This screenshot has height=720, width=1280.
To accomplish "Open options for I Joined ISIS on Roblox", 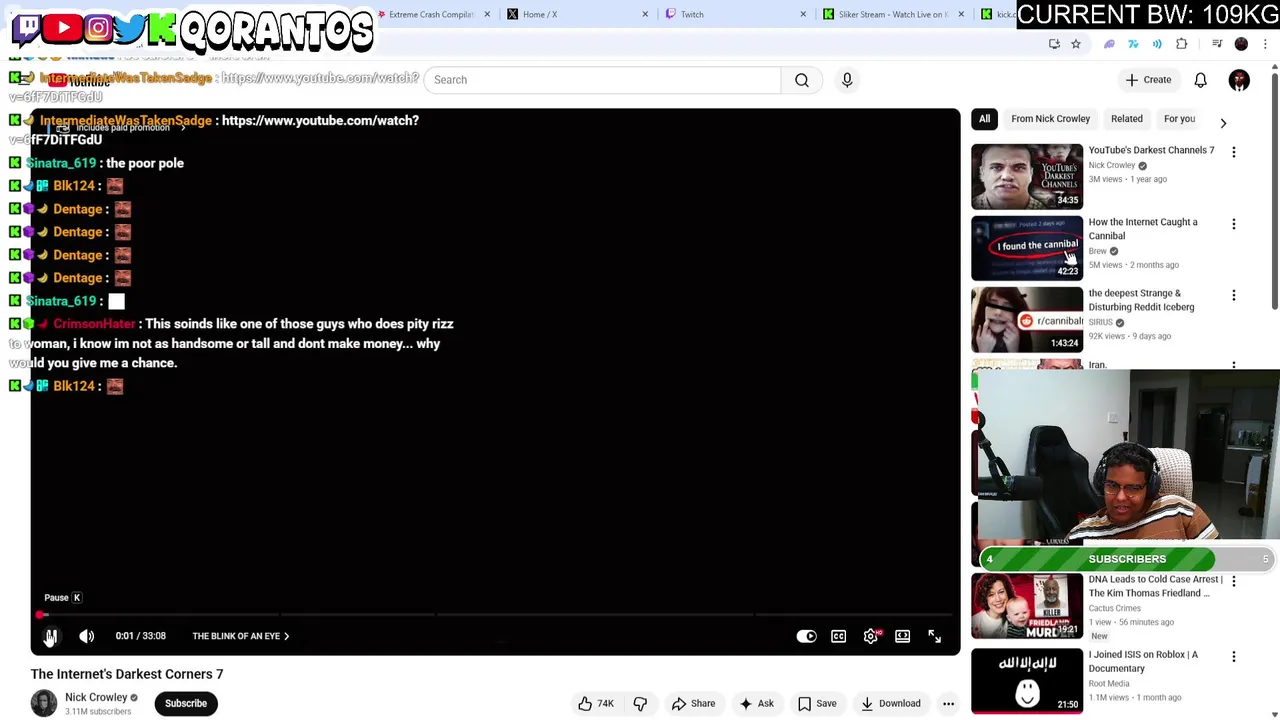I will tap(1234, 657).
